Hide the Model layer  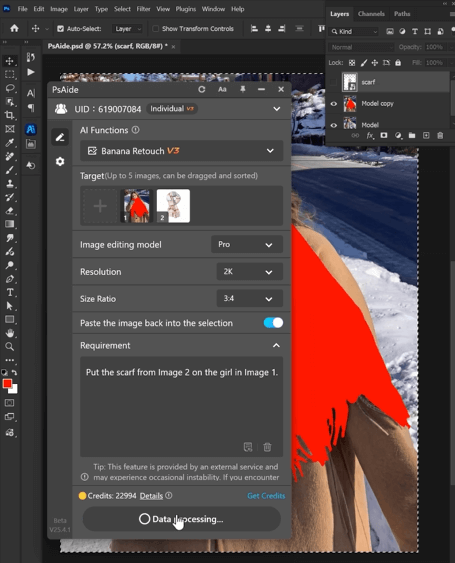(x=334, y=125)
